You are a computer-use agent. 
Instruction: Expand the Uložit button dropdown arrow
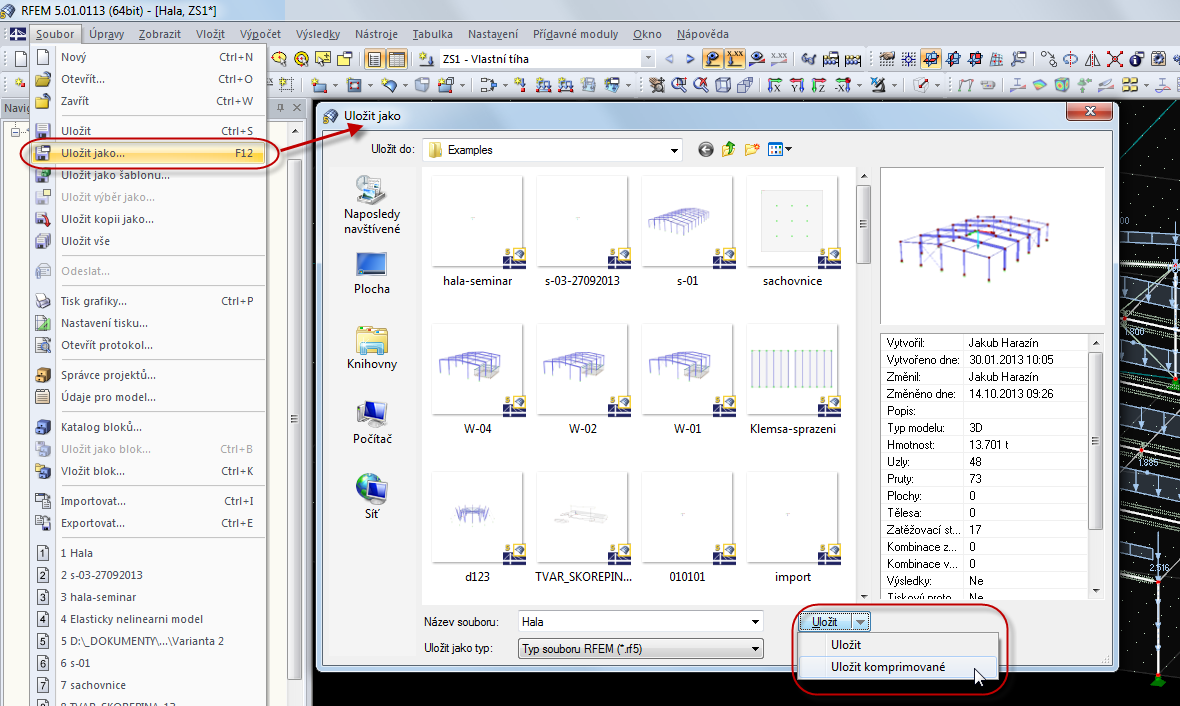[860, 622]
